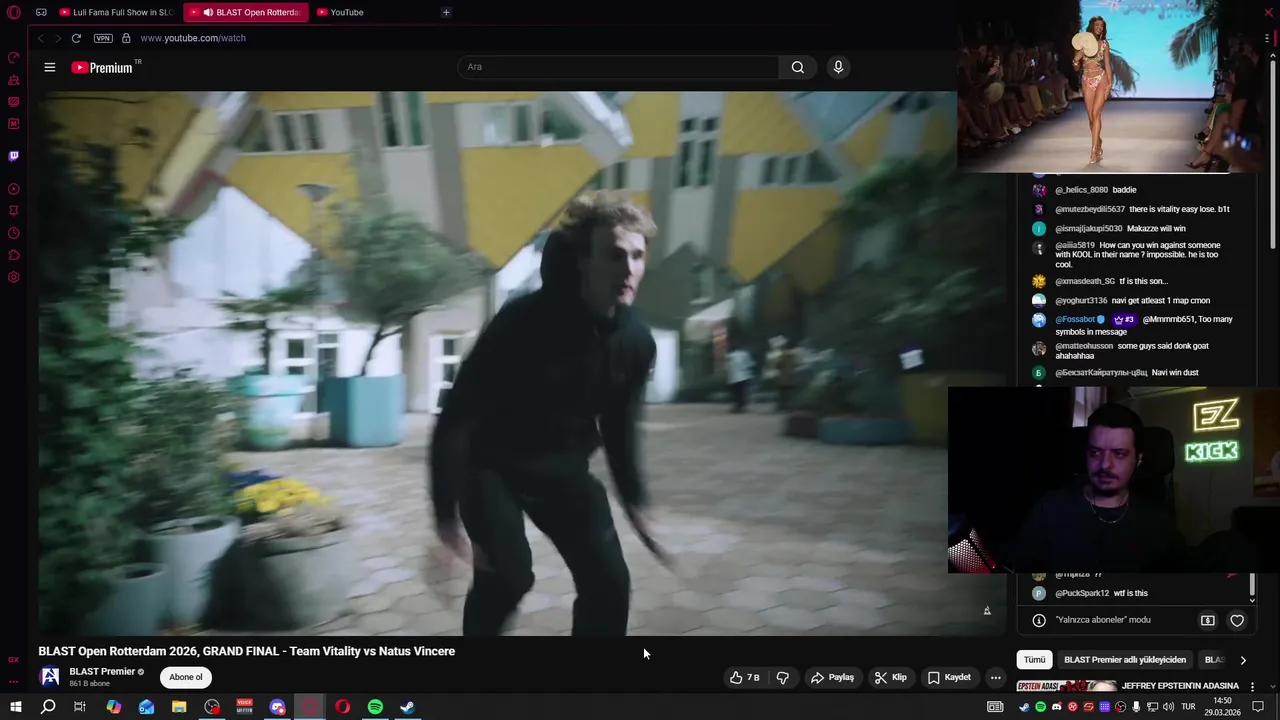Click chat message 'Makazze will win'

point(1156,229)
